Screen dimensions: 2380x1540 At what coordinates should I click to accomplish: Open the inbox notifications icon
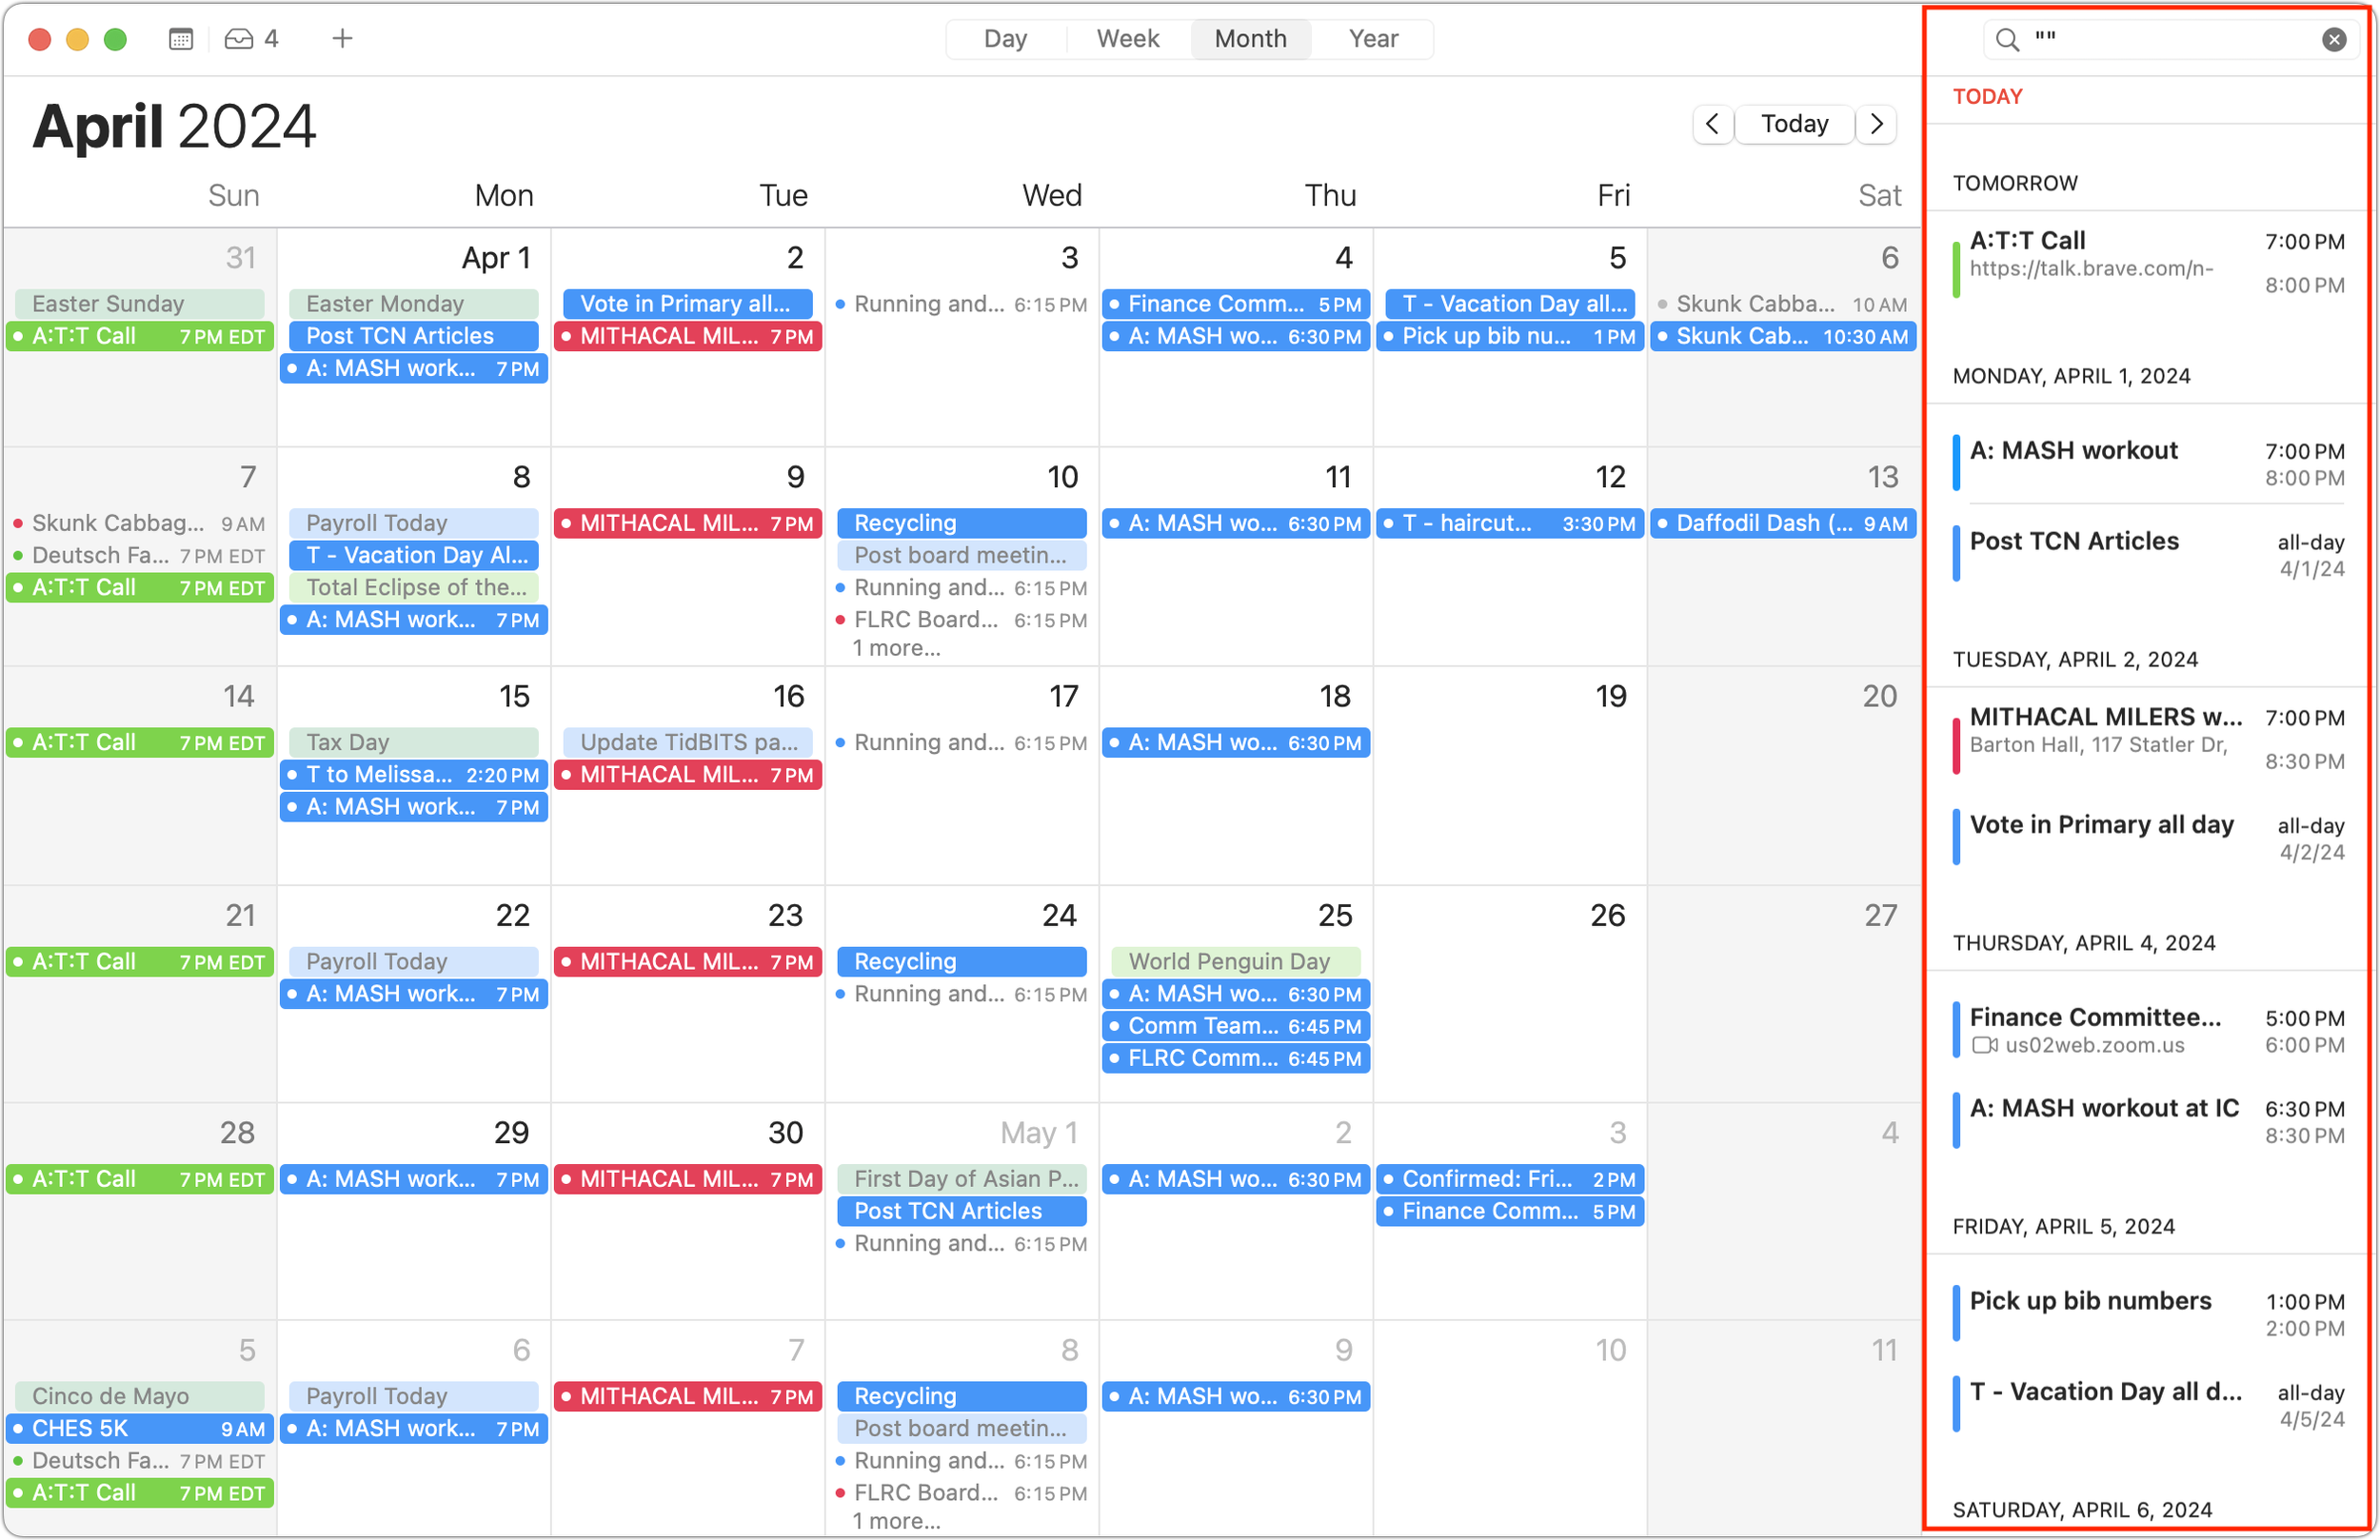[239, 39]
